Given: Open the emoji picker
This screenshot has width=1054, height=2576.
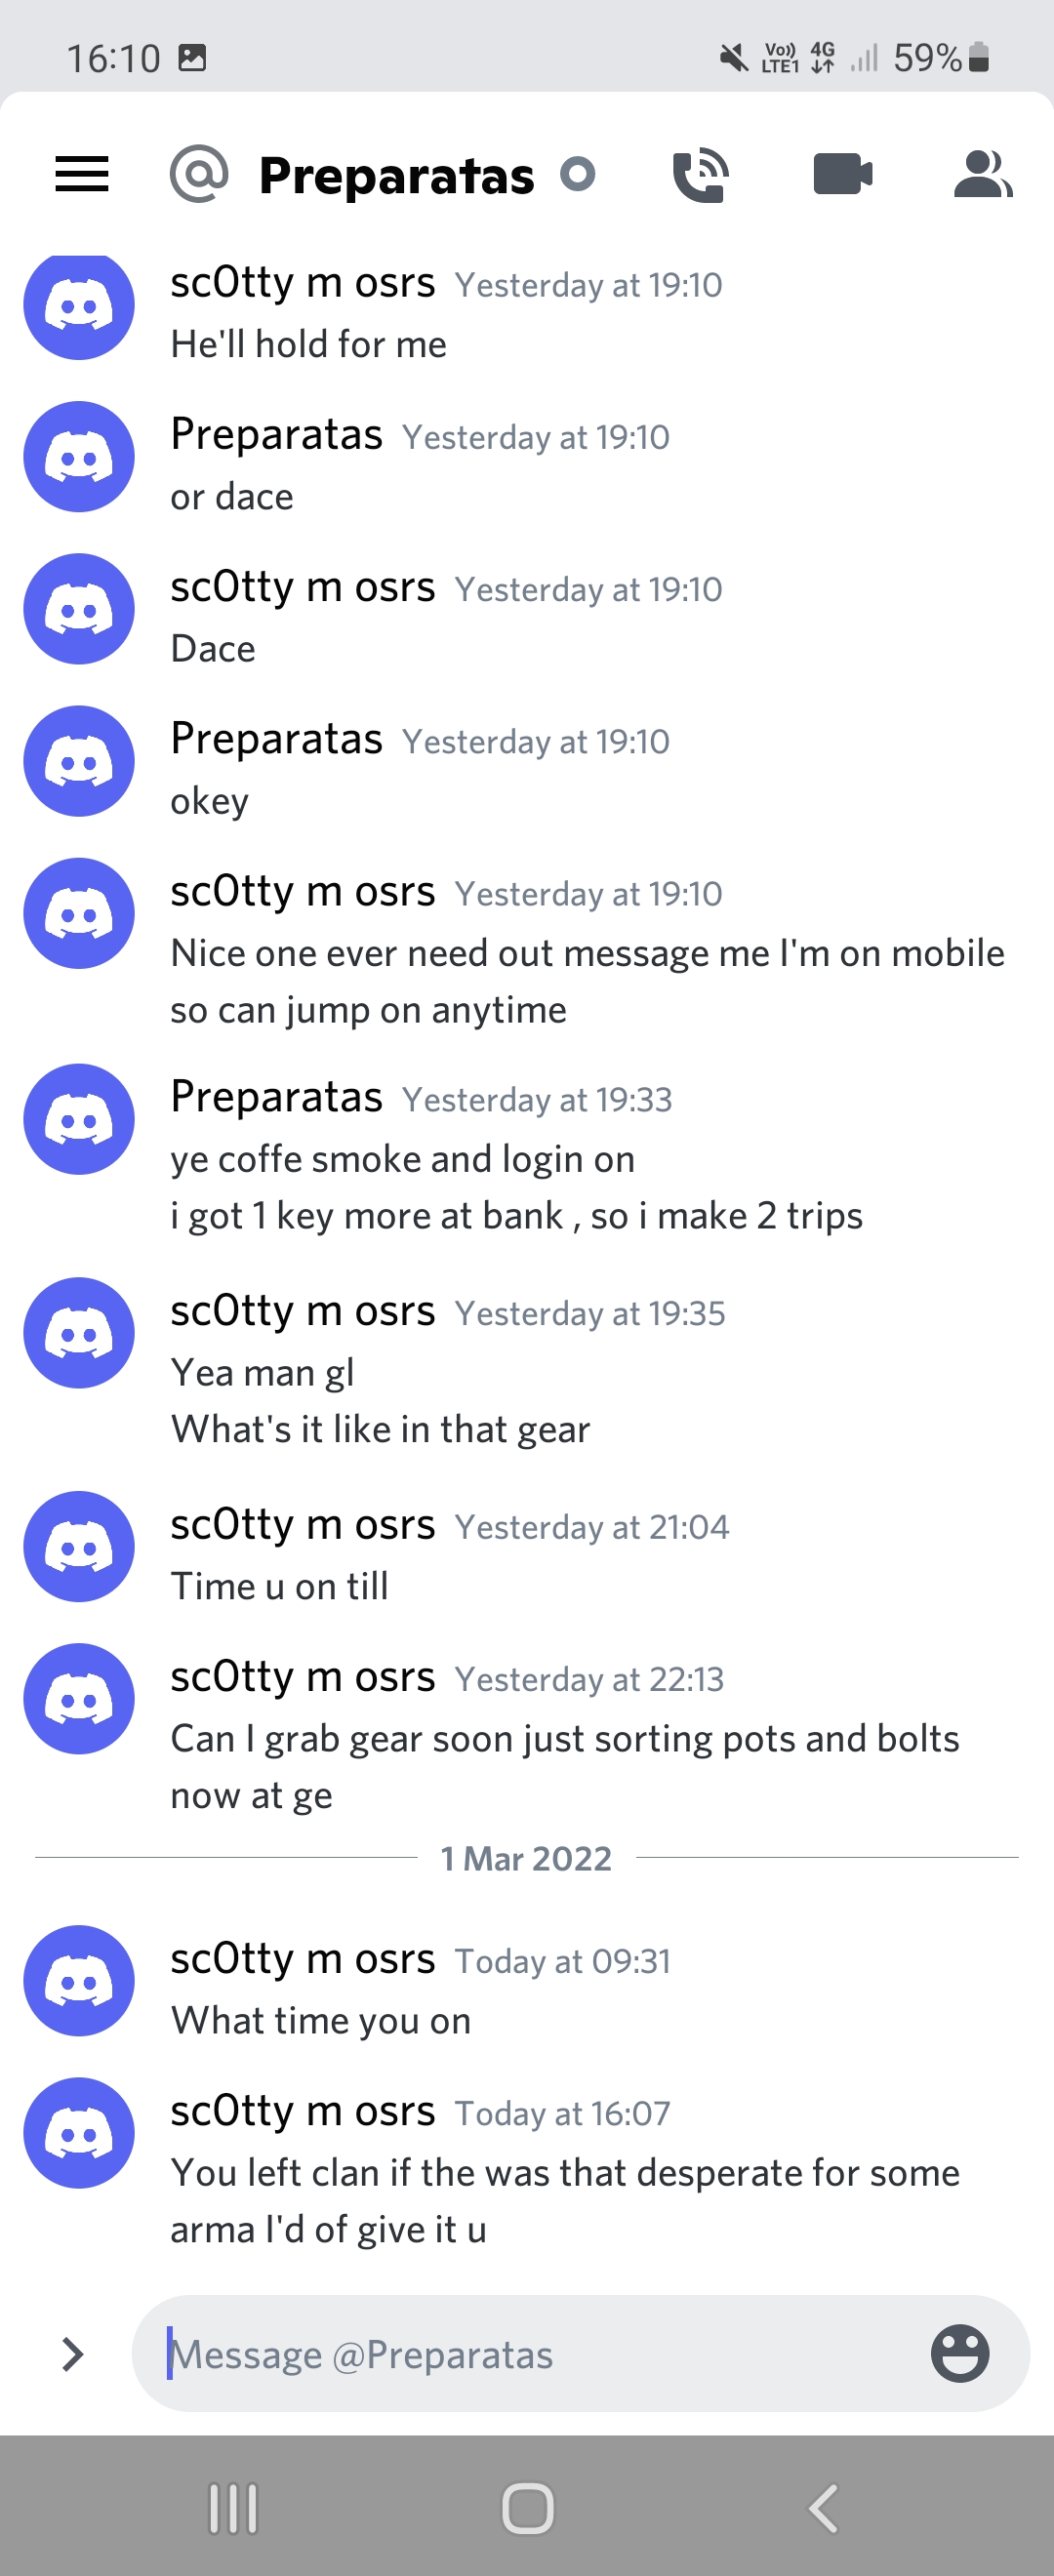Looking at the screenshot, I should 960,2353.
